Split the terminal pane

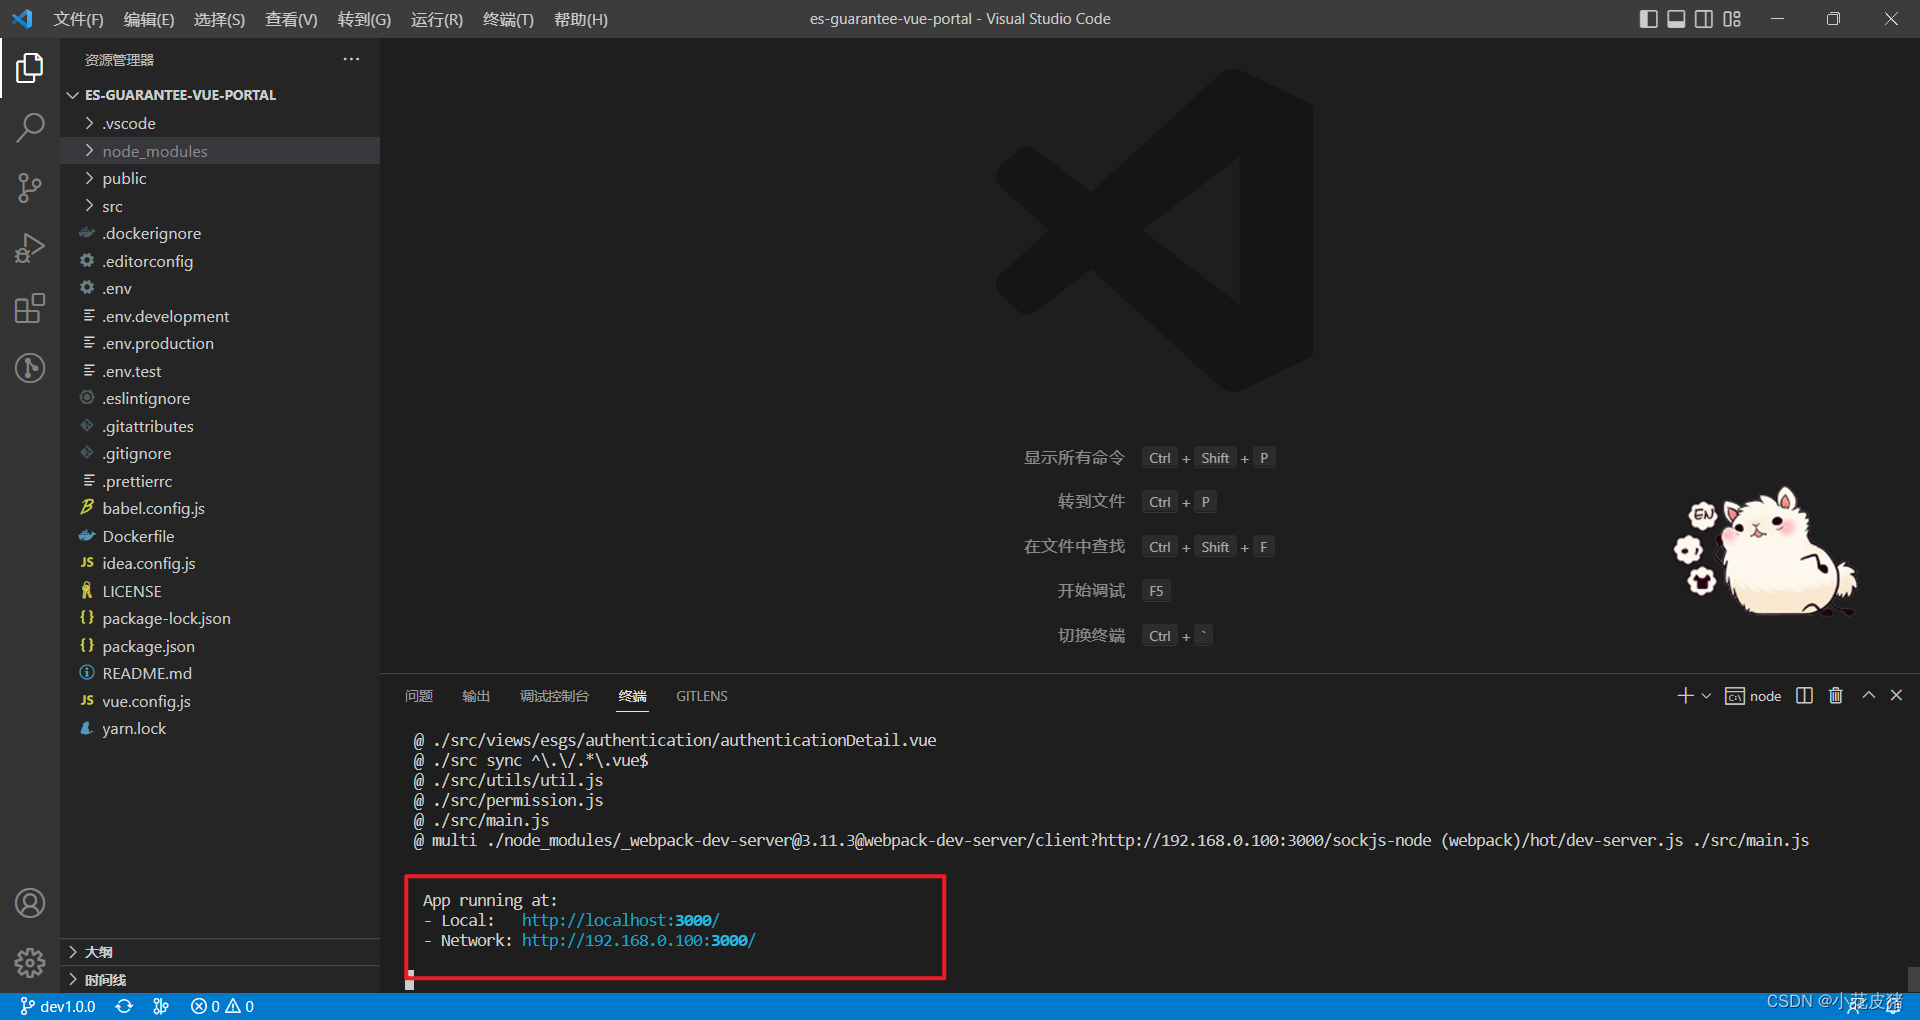point(1803,695)
